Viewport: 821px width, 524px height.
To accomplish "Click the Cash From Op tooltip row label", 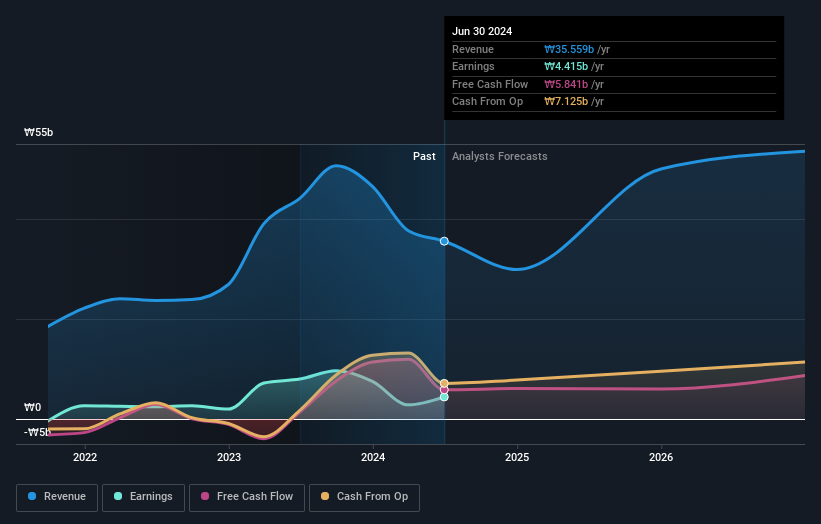I will pyautogui.click(x=487, y=102).
